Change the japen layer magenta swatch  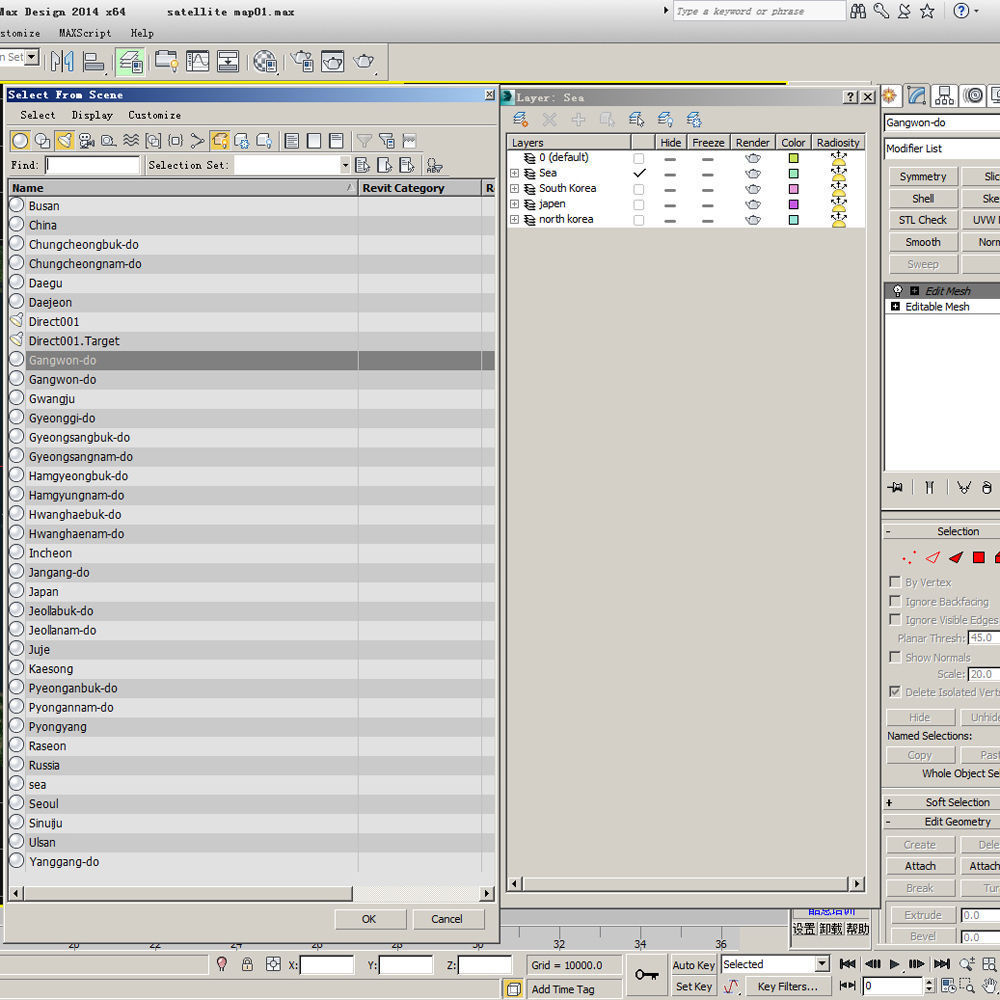(x=793, y=204)
